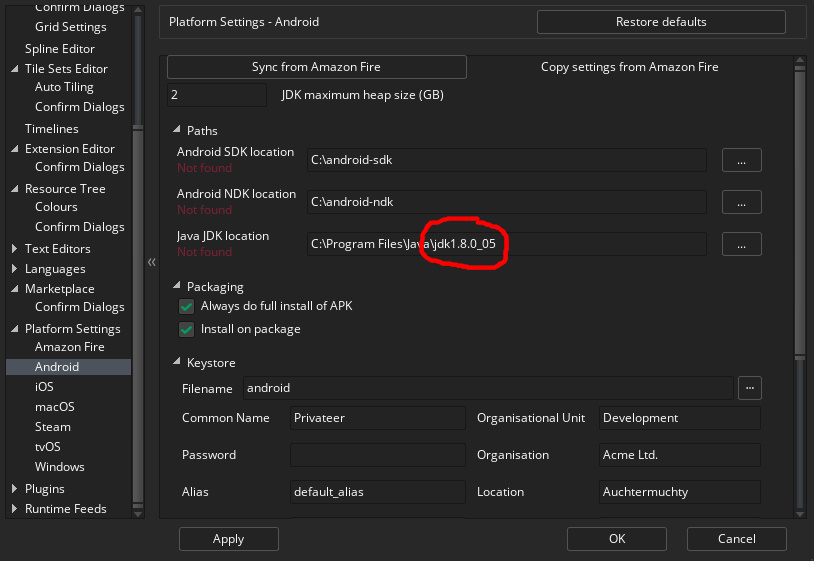Select Spline Editor tree item

tap(60, 49)
